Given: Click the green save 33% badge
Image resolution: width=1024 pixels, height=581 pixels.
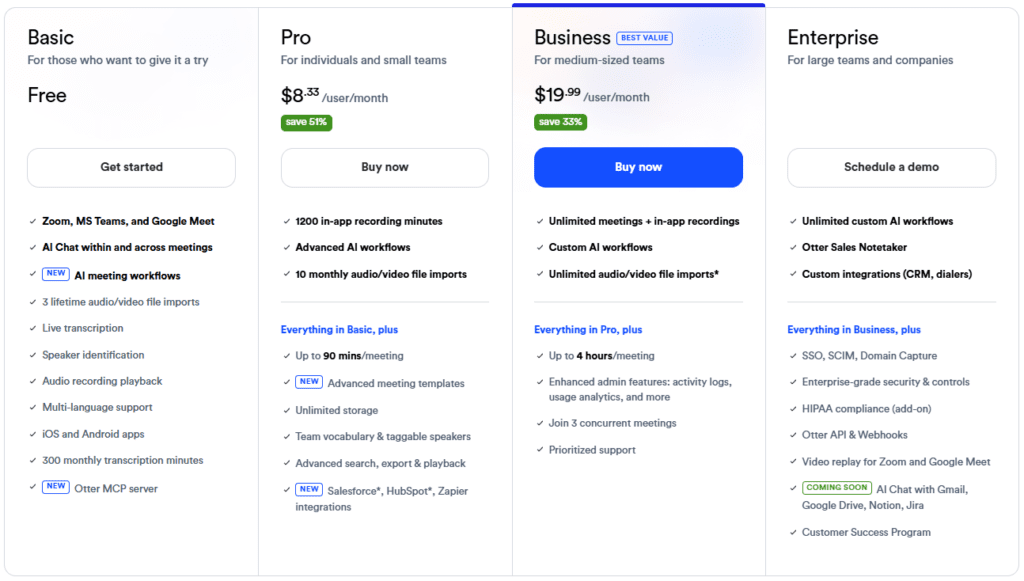Looking at the screenshot, I should [x=560, y=122].
